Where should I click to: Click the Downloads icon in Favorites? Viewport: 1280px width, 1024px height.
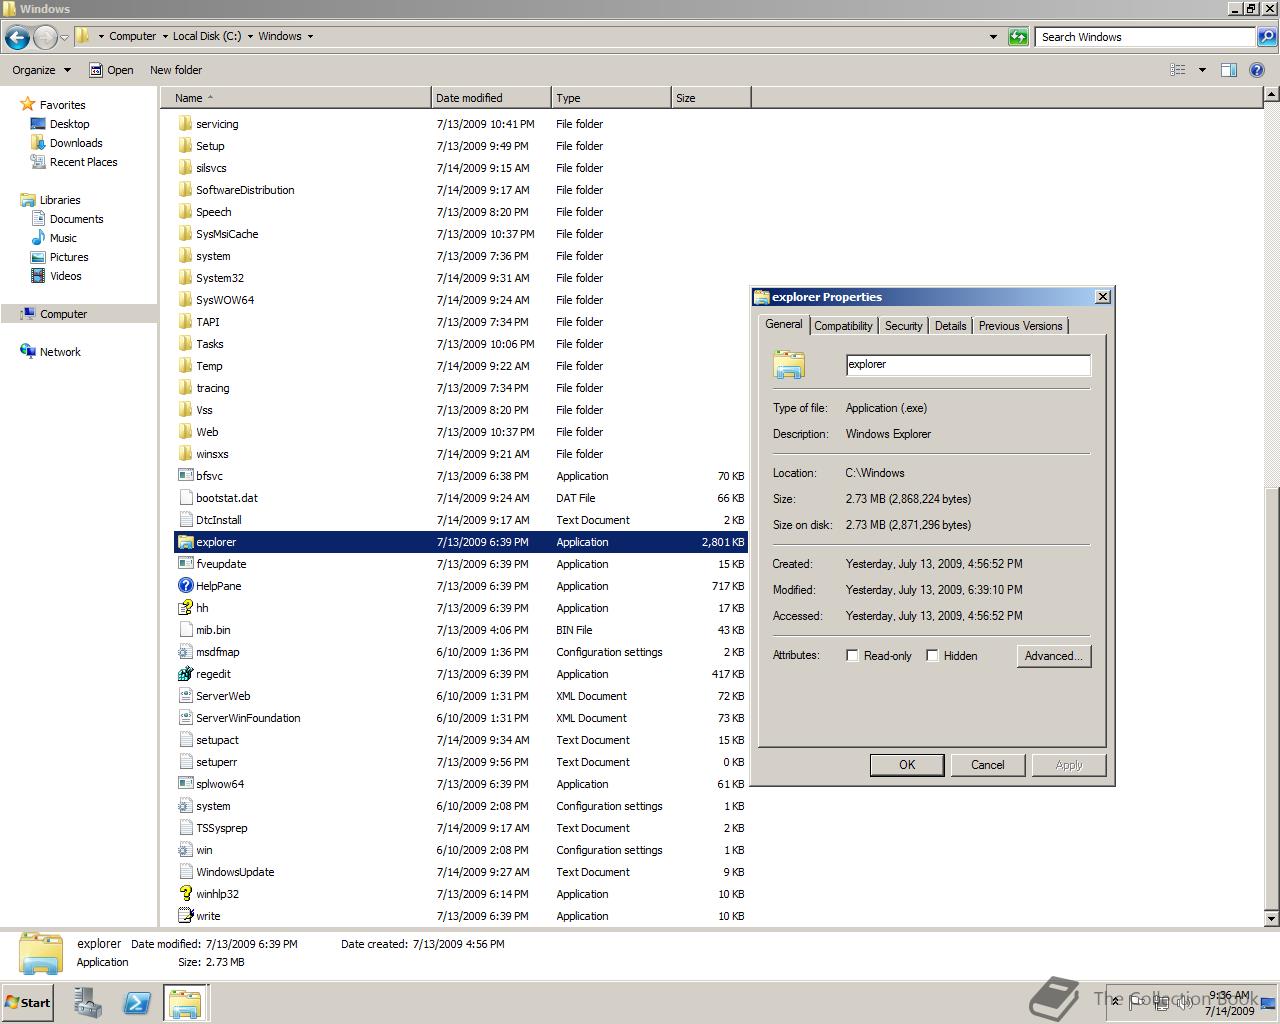click(x=38, y=143)
